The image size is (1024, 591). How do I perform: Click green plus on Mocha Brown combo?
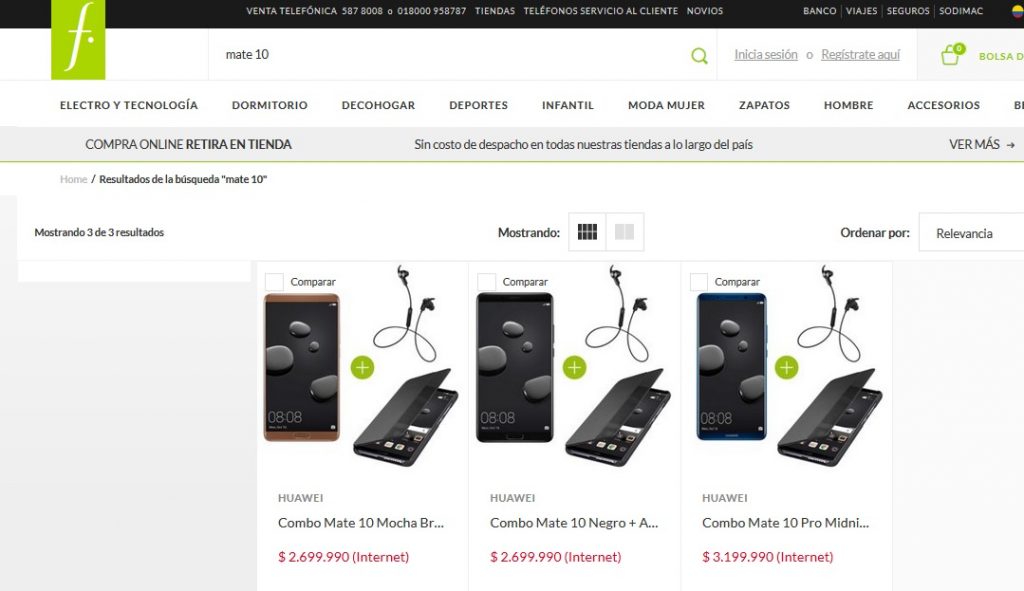pyautogui.click(x=362, y=368)
